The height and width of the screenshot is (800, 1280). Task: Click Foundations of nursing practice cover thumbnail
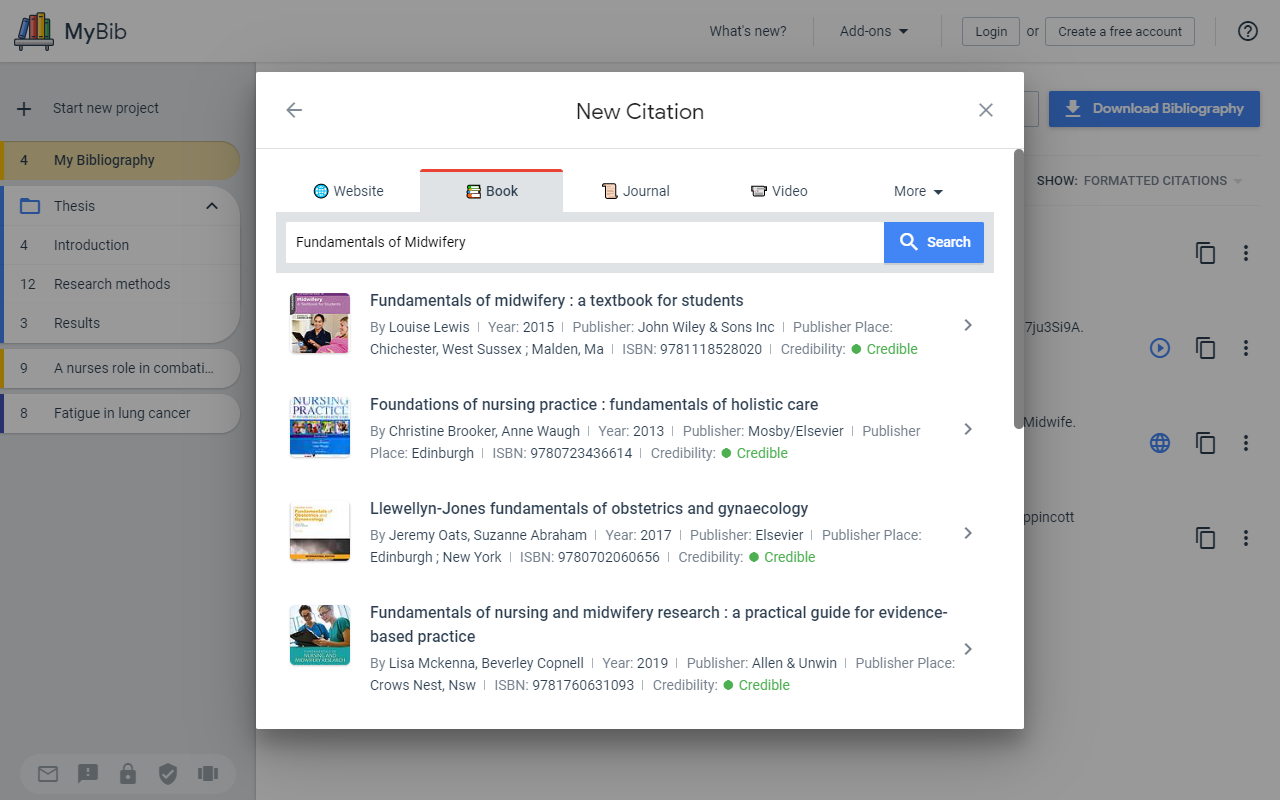point(320,428)
